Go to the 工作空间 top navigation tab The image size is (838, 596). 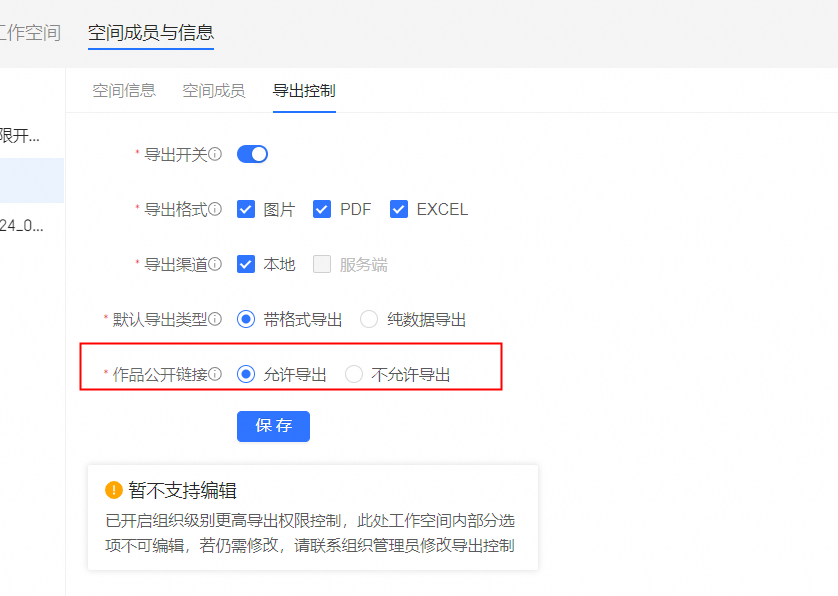point(30,33)
